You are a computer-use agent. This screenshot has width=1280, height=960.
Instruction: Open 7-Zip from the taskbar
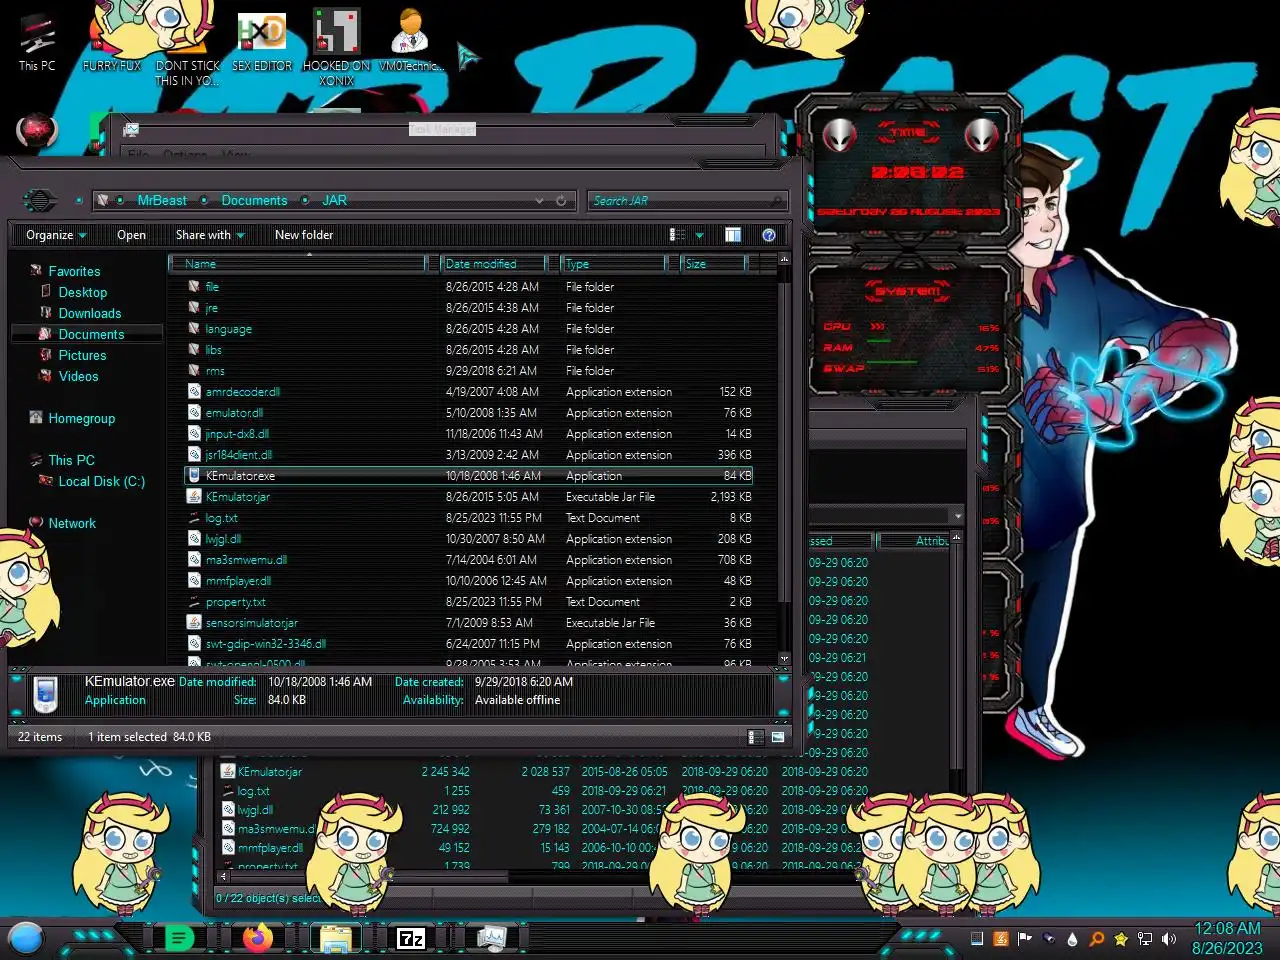[x=411, y=938]
